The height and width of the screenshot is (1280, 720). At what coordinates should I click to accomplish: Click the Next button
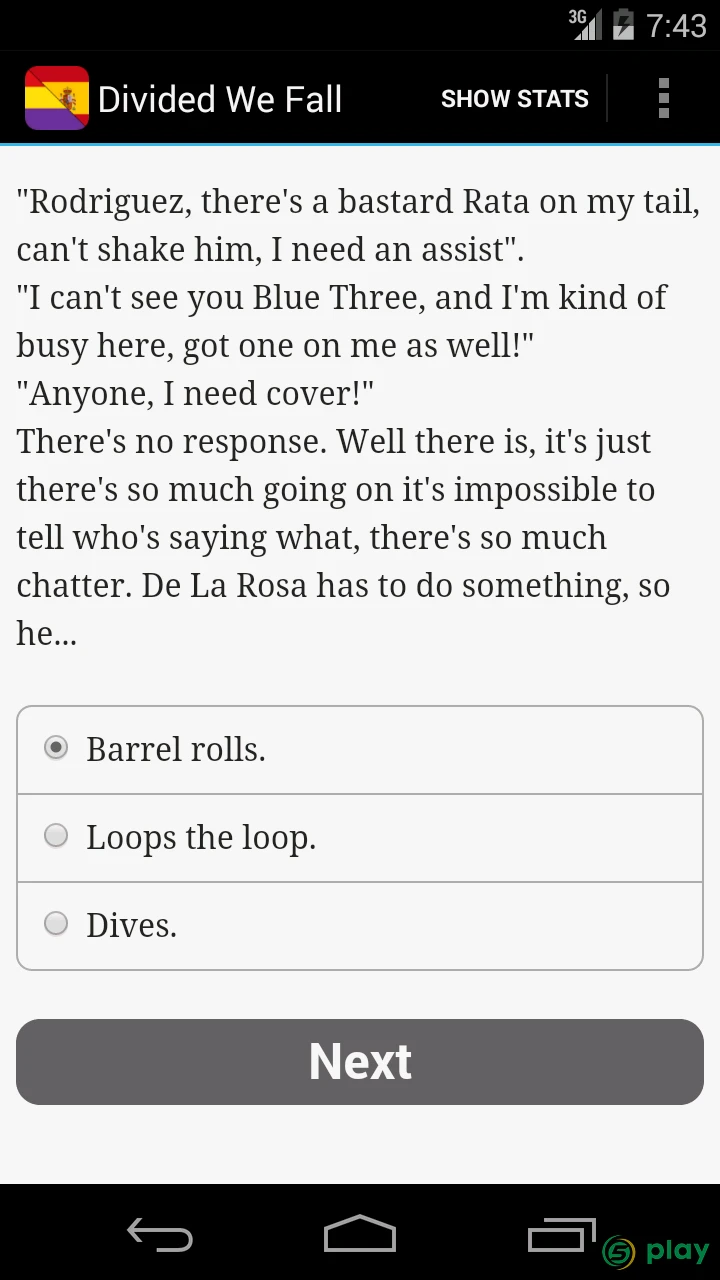pyautogui.click(x=360, y=1062)
